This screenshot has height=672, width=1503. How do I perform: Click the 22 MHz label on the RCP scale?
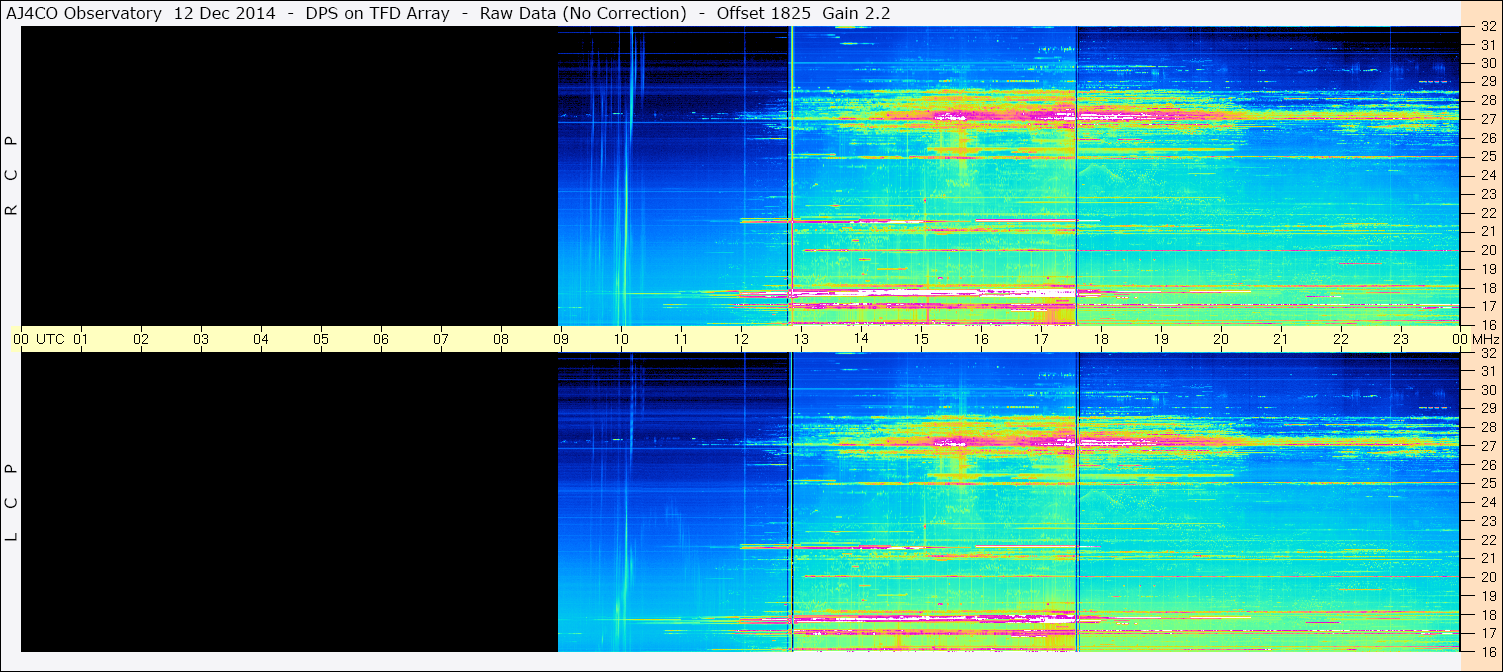(x=1488, y=213)
